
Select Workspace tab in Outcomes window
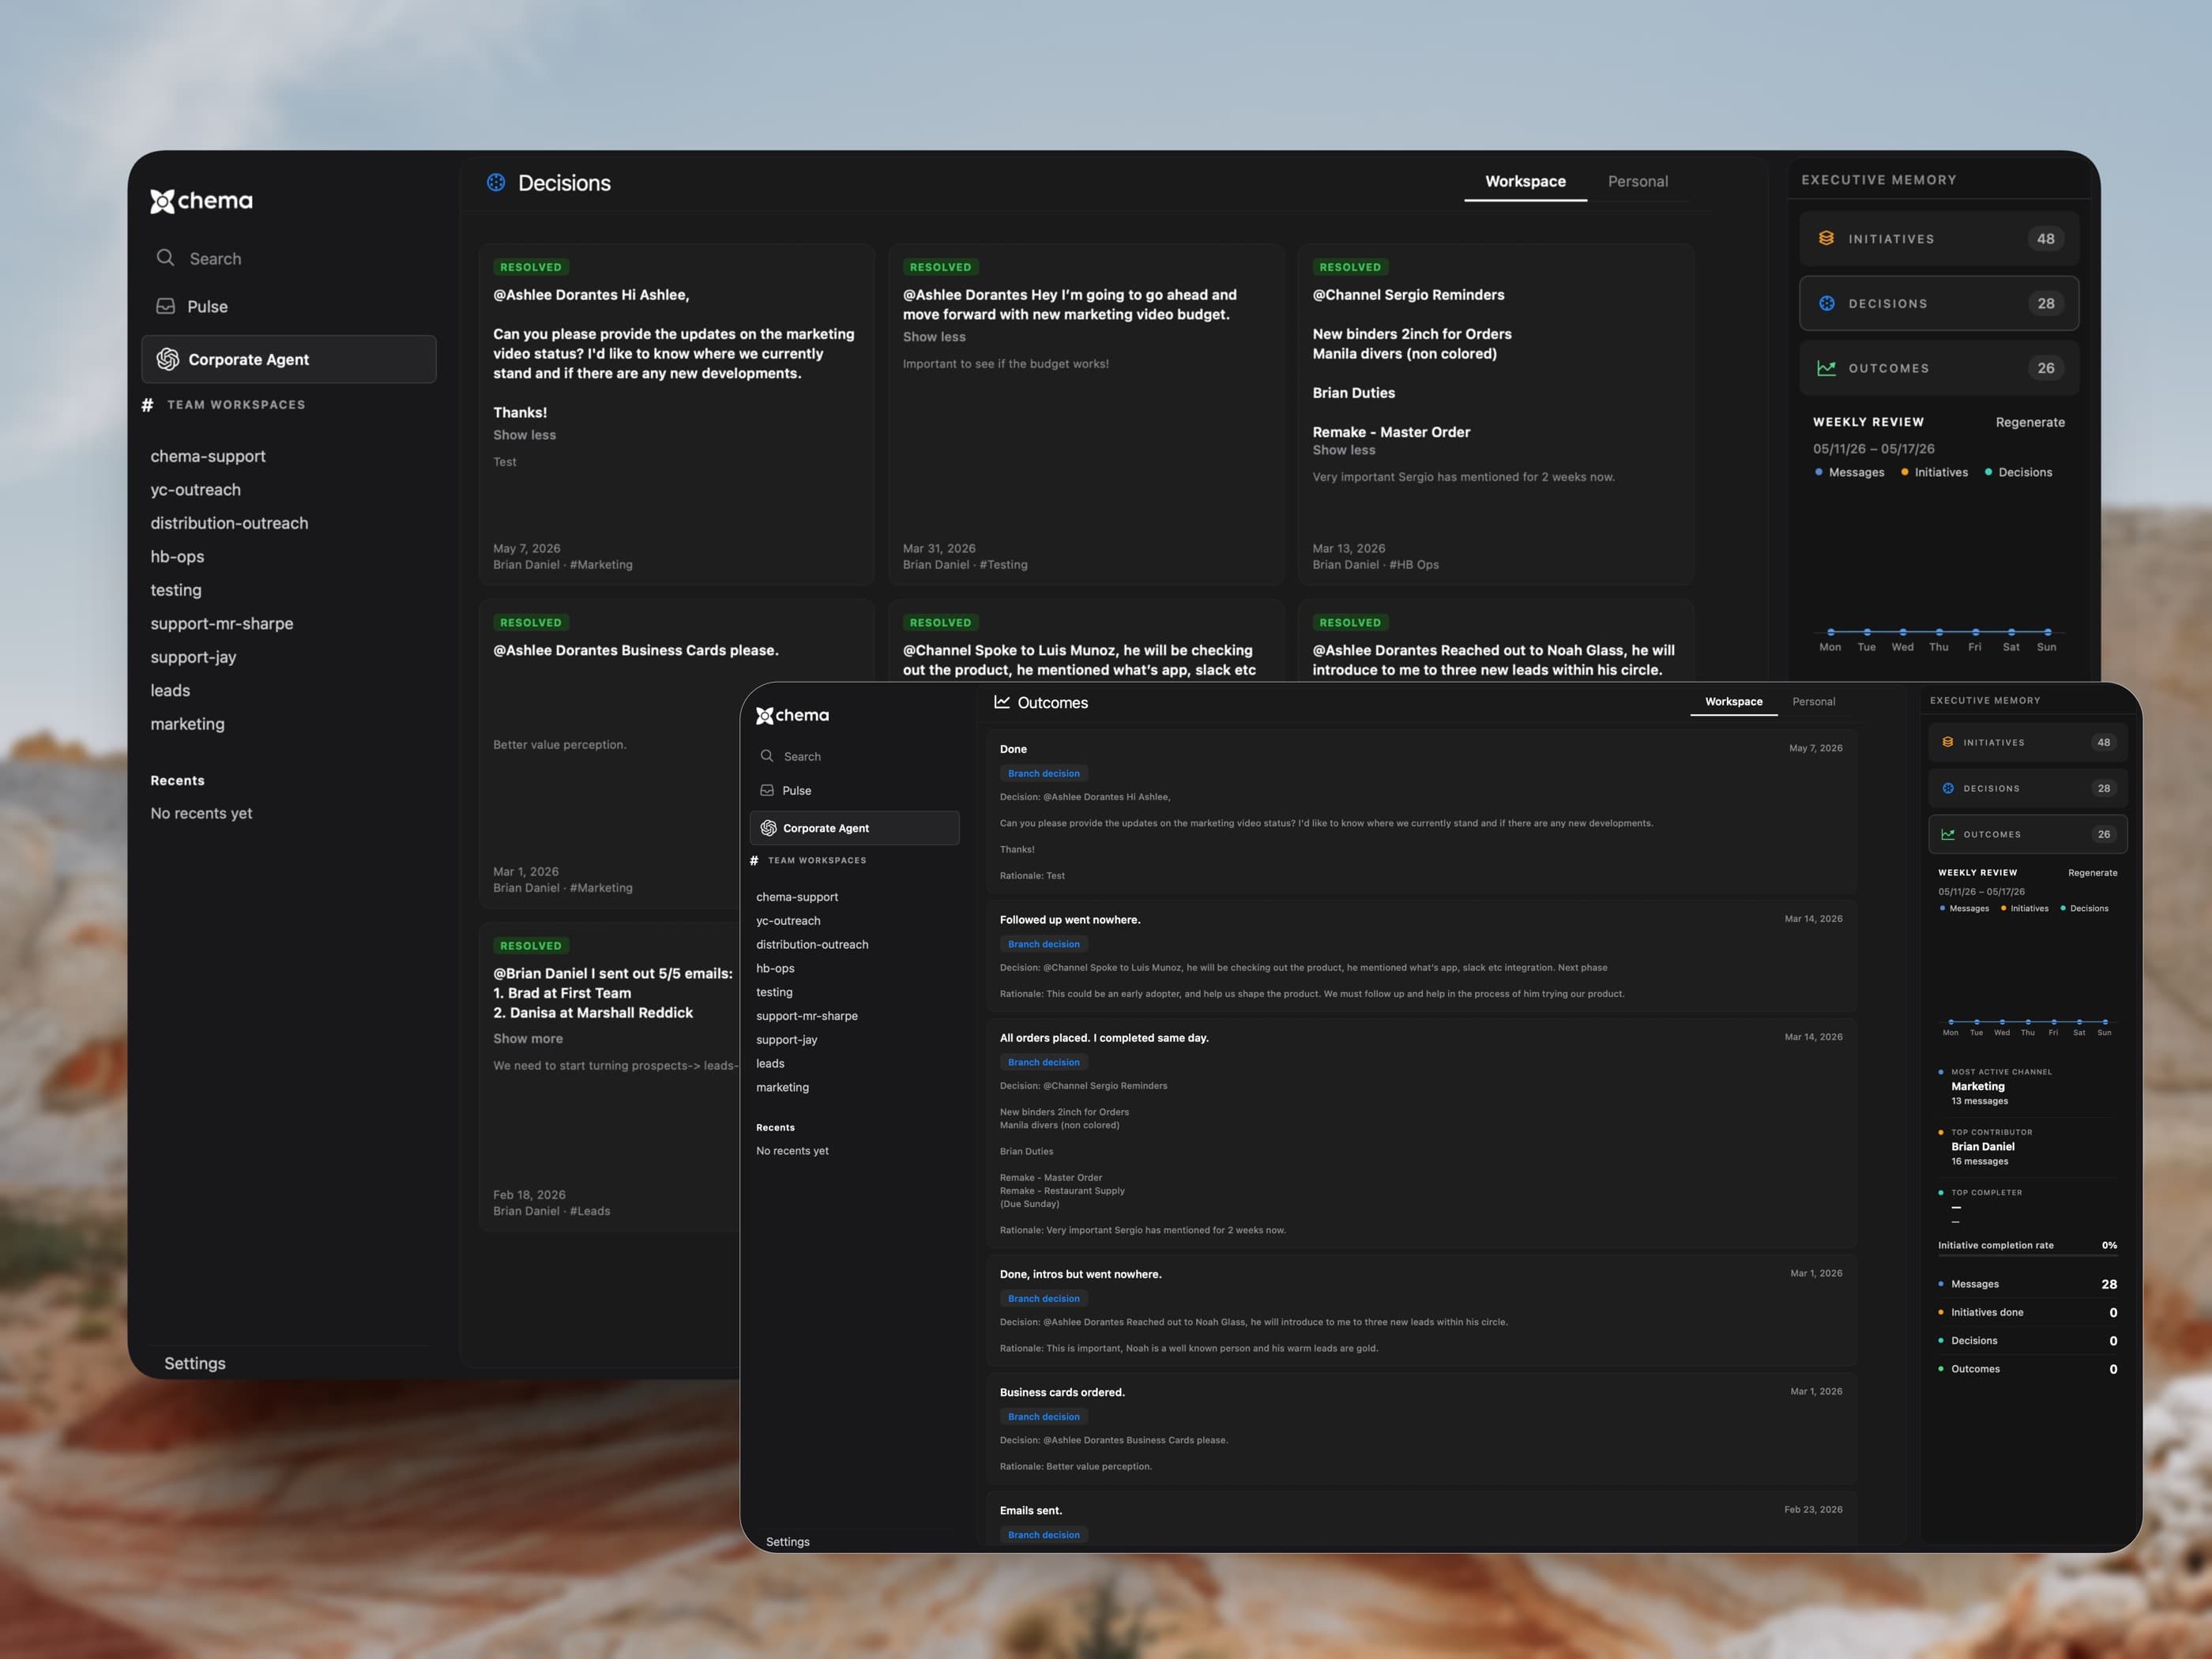tap(1734, 702)
